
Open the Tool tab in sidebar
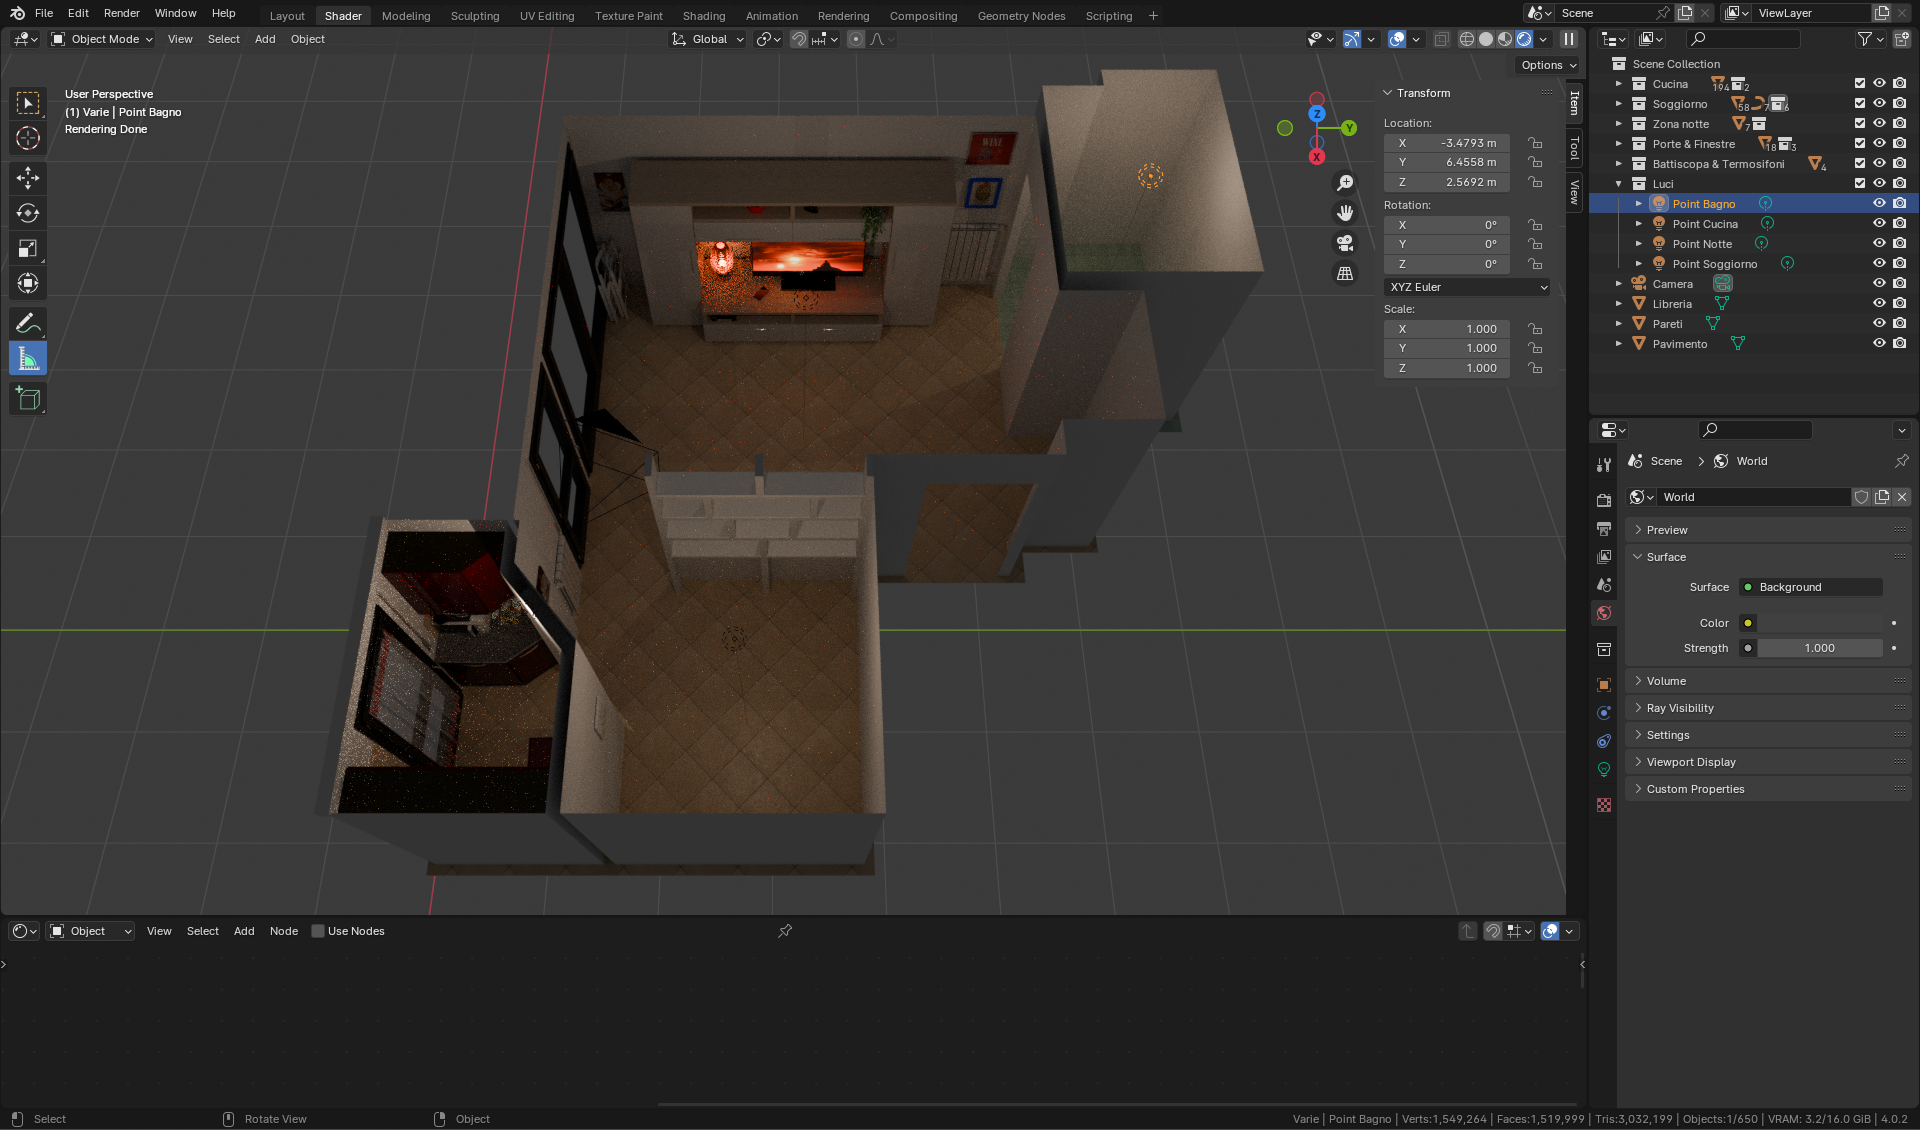point(1574,147)
